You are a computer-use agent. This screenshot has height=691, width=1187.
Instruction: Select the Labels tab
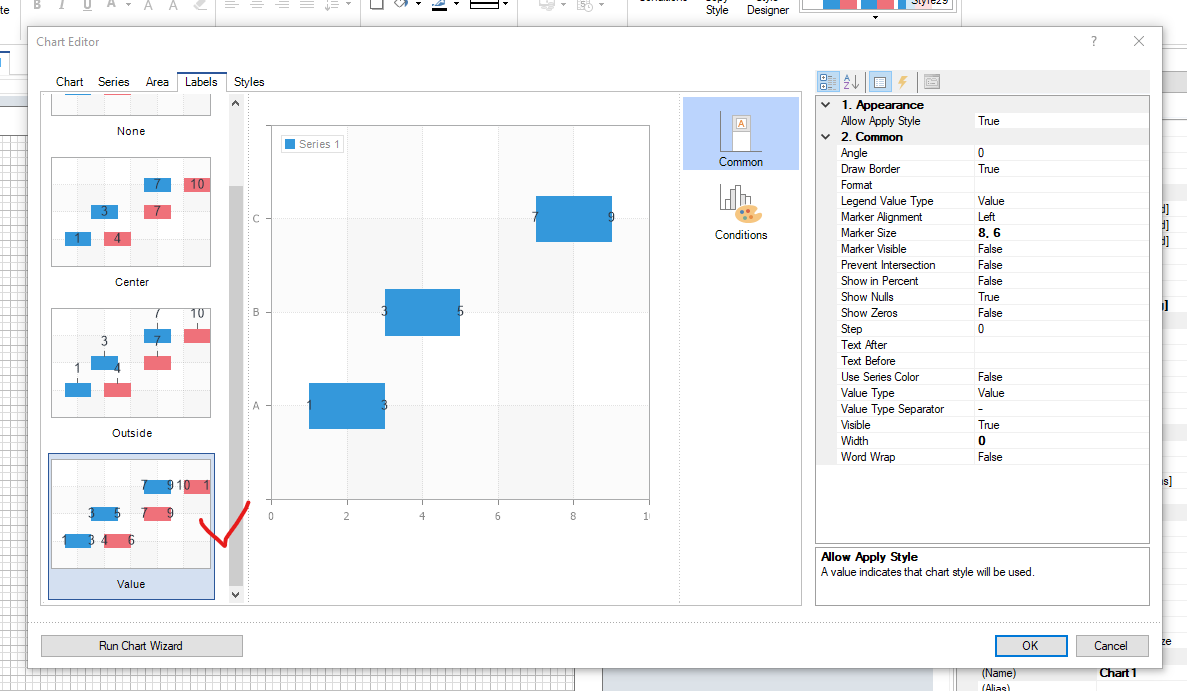click(x=201, y=82)
